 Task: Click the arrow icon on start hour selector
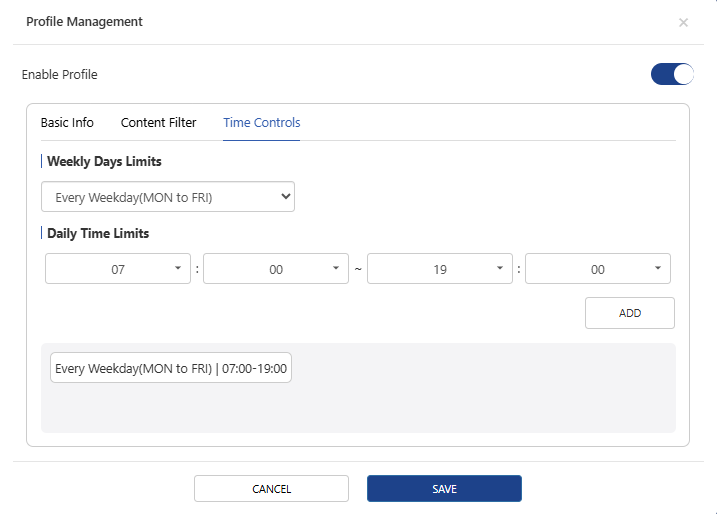177,269
